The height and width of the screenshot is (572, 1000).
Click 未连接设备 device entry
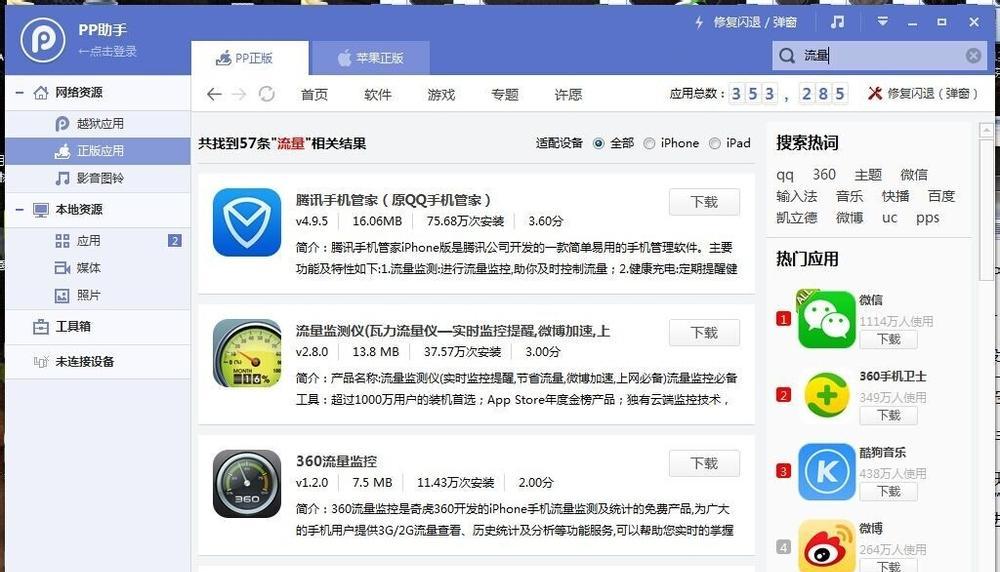(x=98, y=362)
